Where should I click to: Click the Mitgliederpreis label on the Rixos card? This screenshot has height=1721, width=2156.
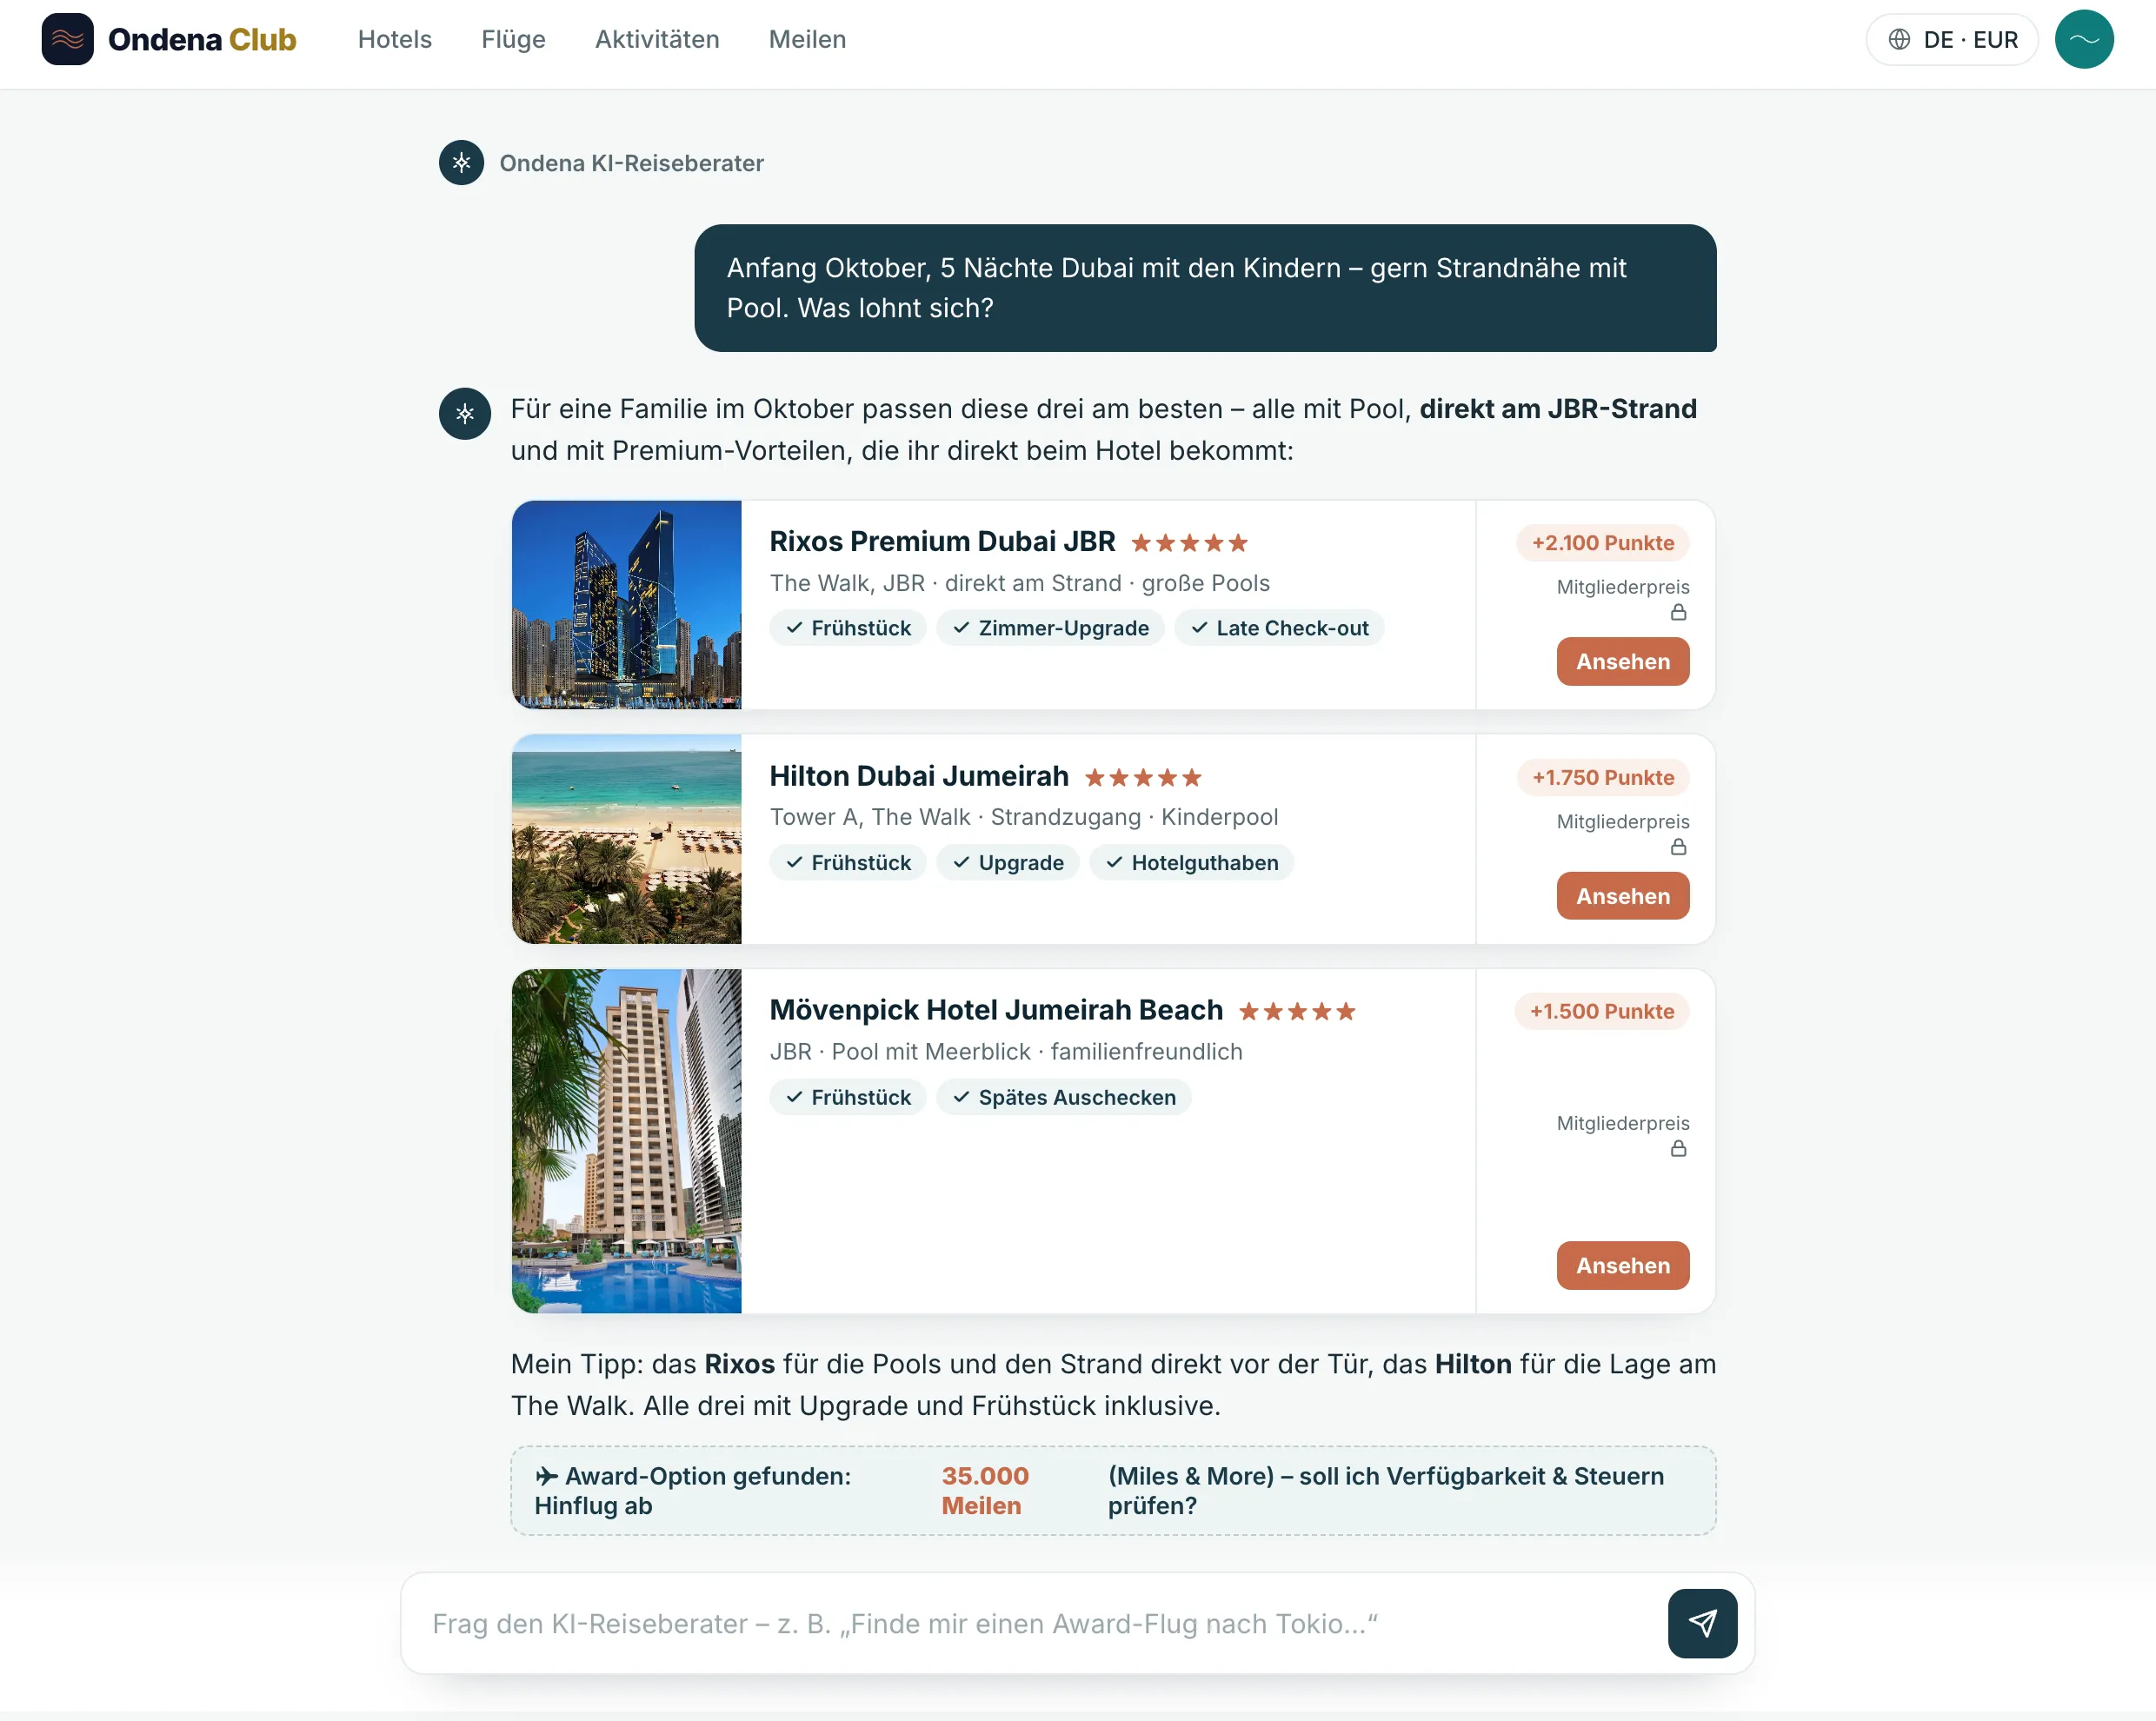coord(1622,587)
